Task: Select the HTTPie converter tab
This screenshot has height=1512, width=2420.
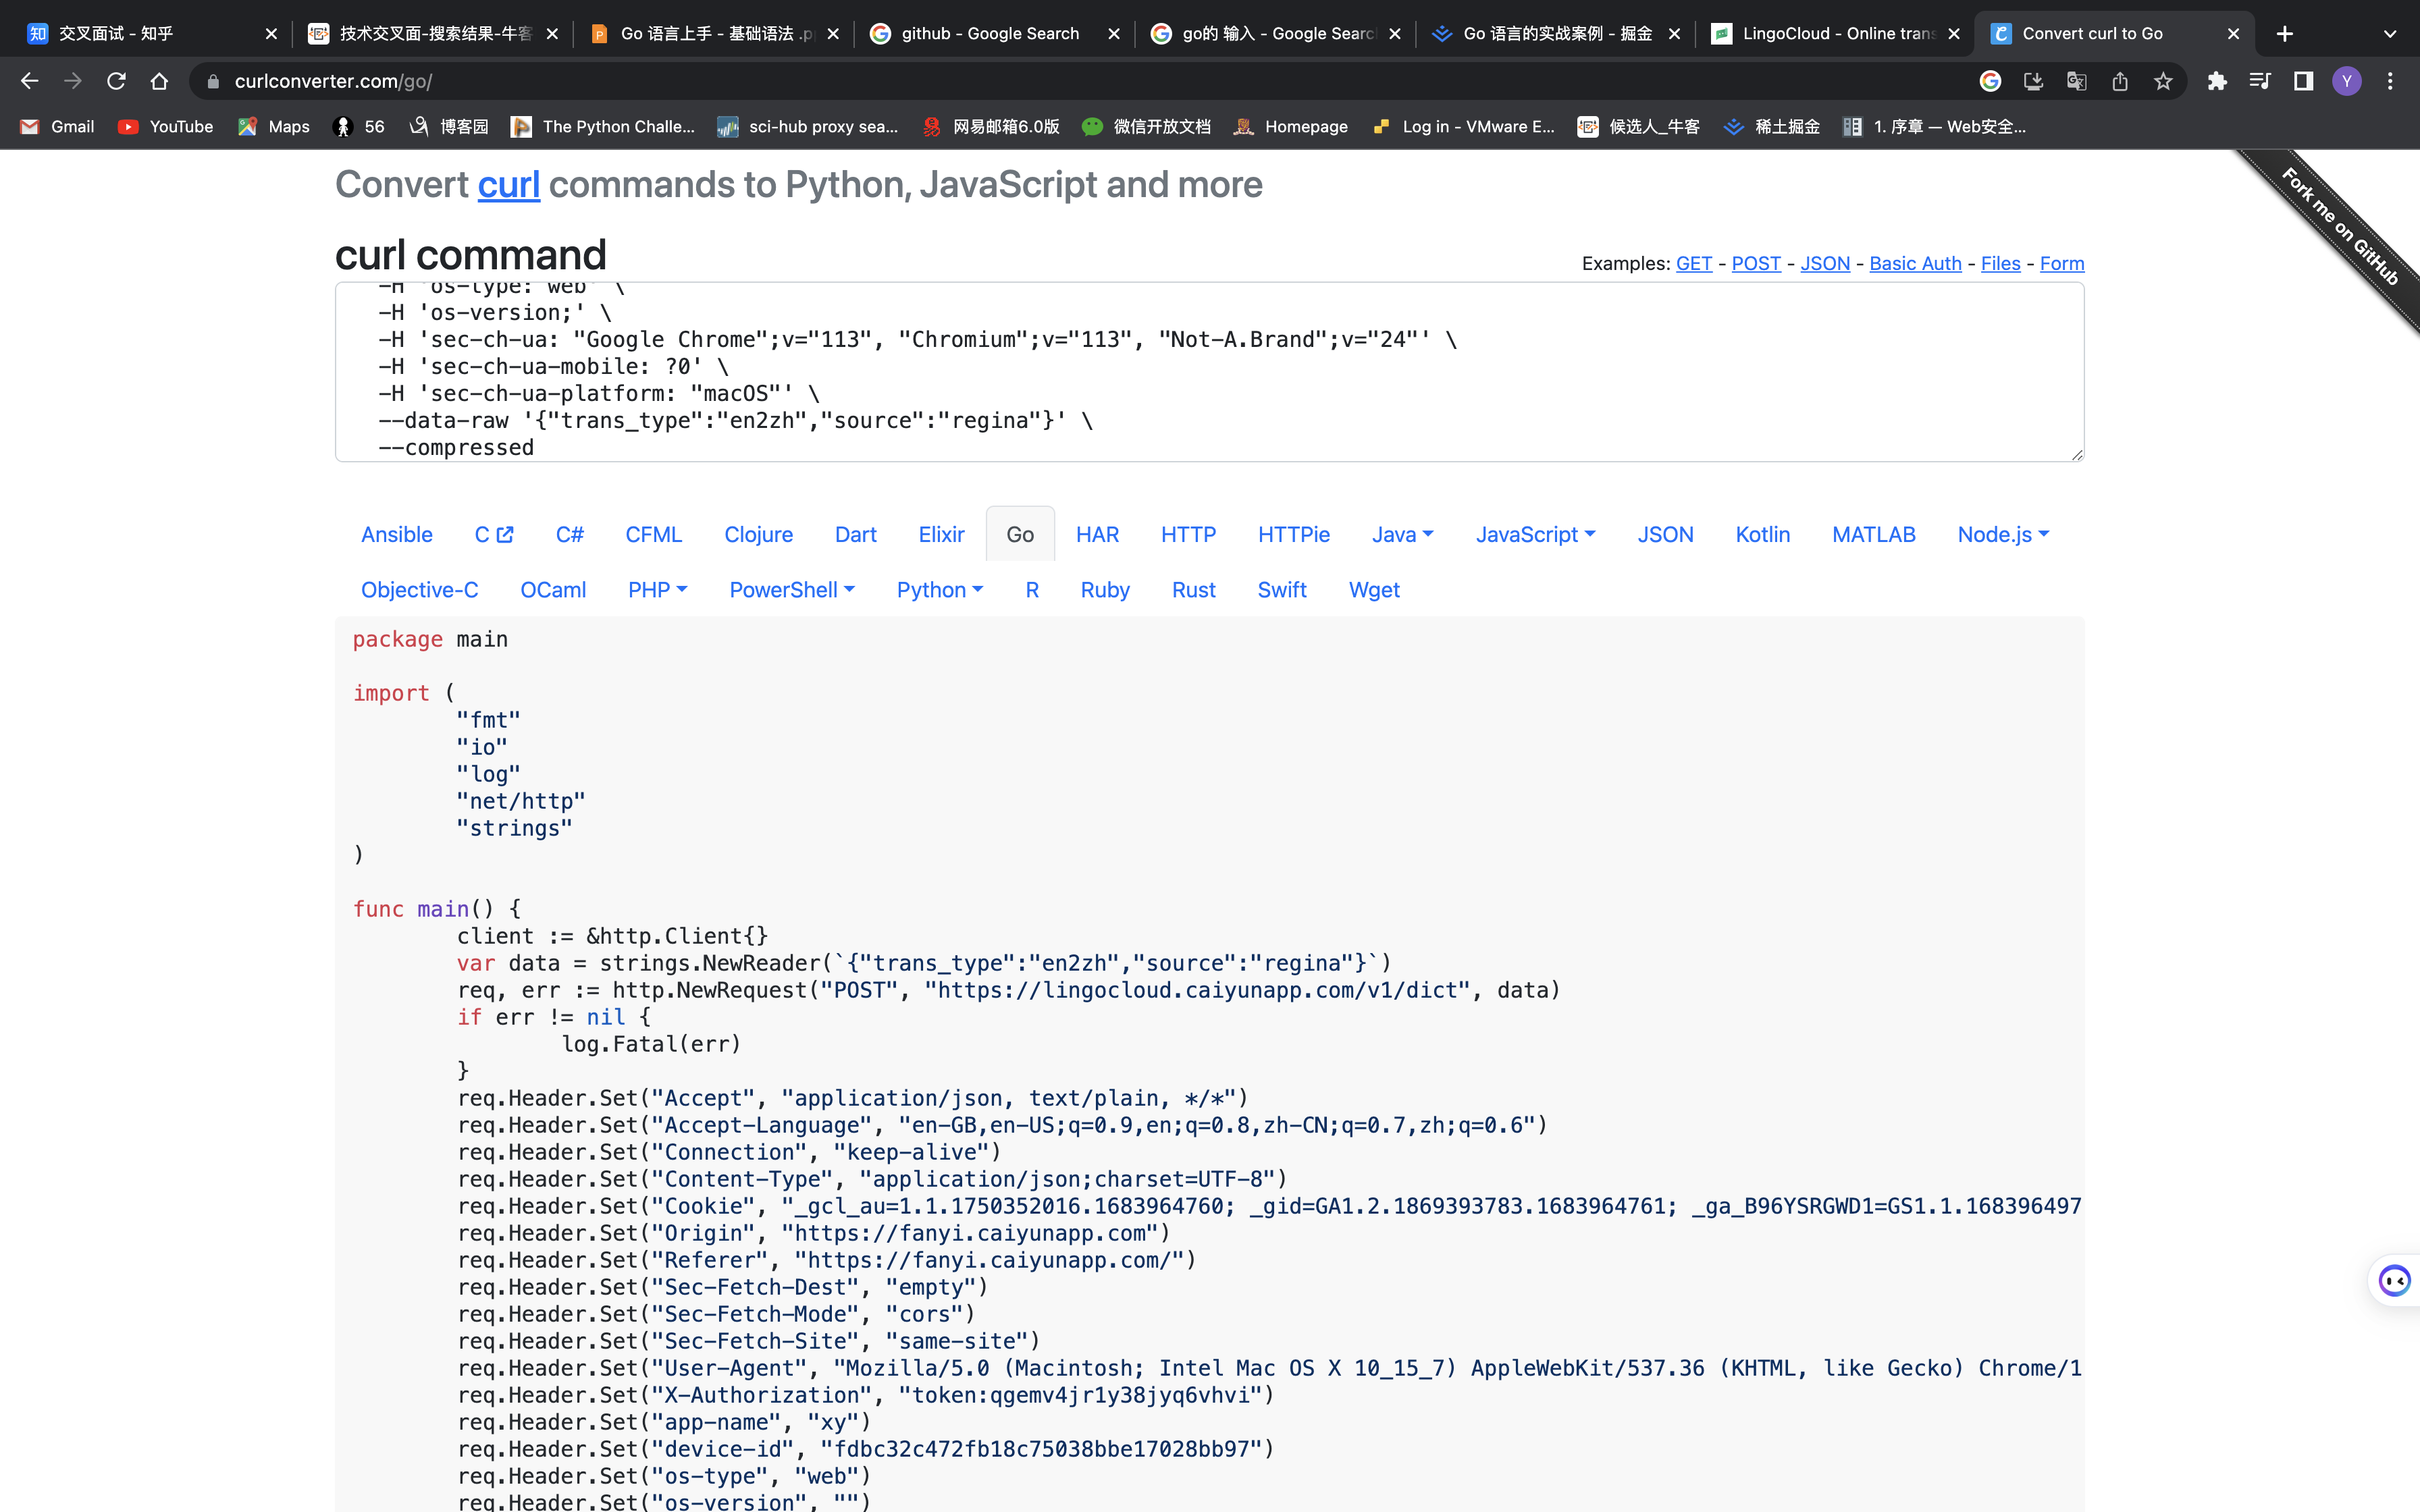Action: pyautogui.click(x=1294, y=534)
